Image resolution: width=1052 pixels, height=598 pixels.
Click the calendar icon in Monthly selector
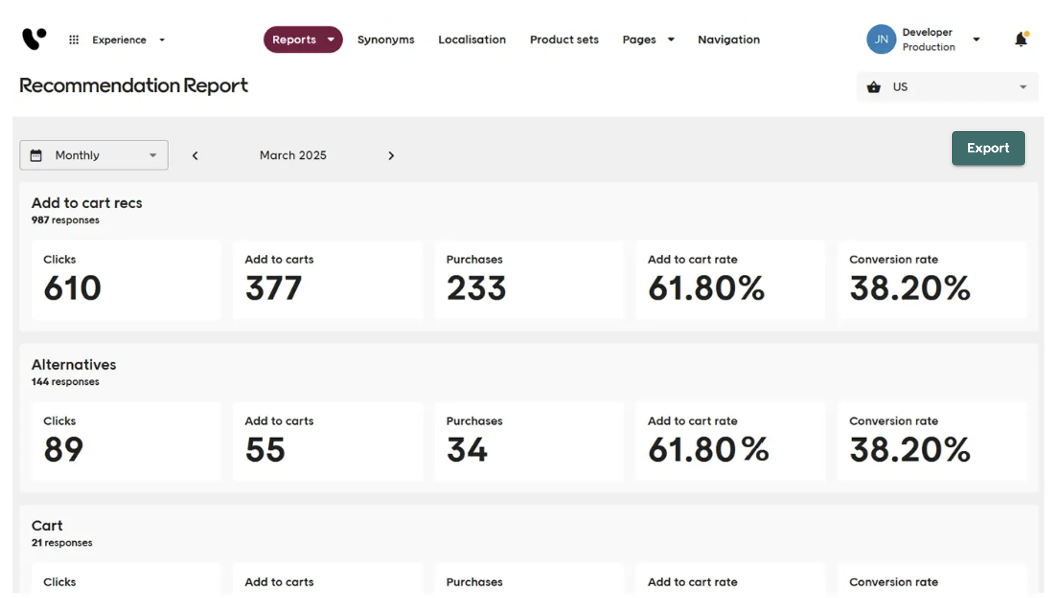[x=37, y=155]
